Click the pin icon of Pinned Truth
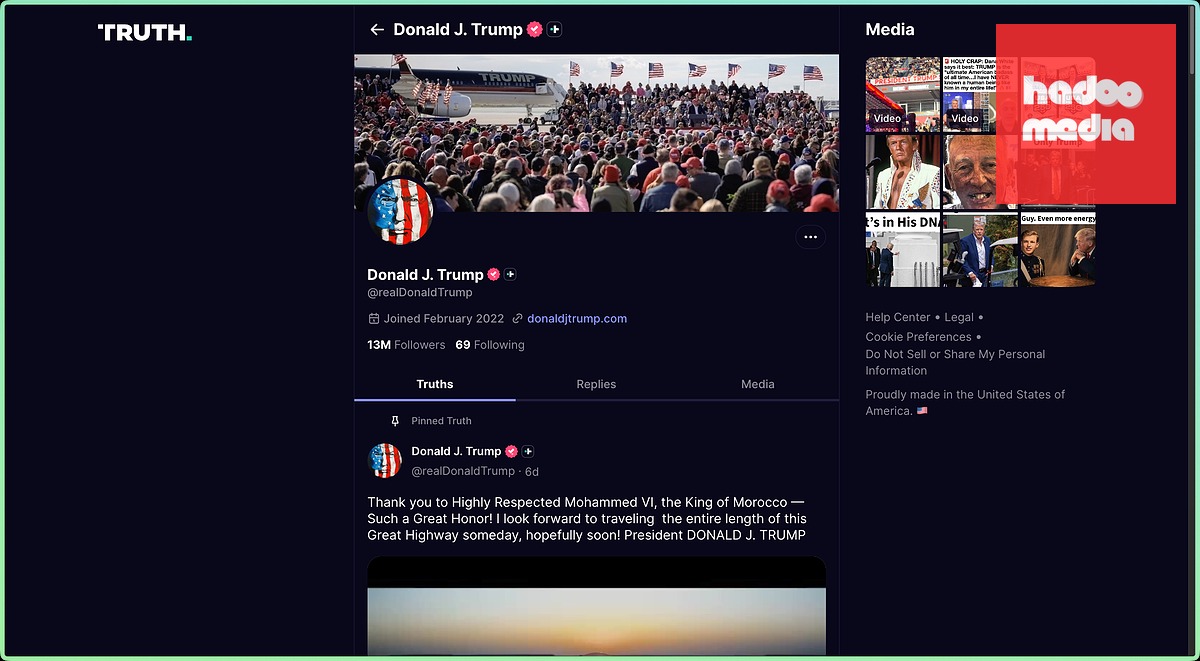 click(395, 421)
